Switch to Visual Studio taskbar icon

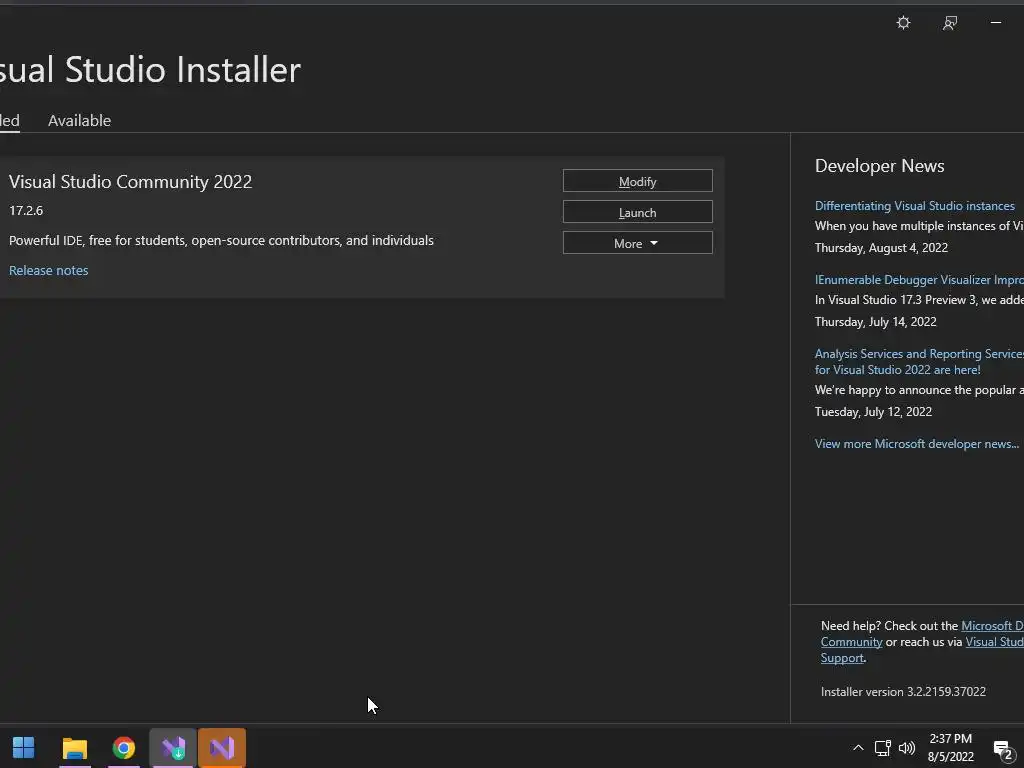click(222, 748)
